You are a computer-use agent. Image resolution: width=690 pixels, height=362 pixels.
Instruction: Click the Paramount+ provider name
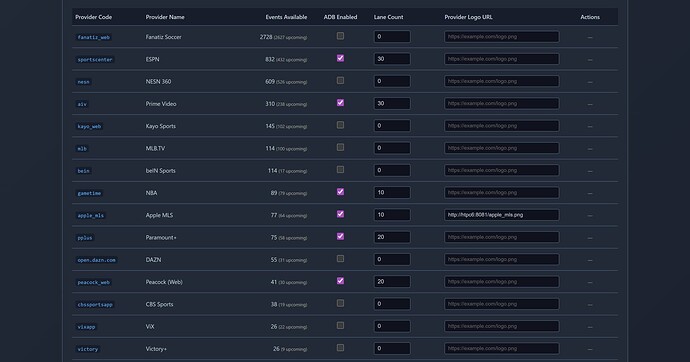(161, 238)
